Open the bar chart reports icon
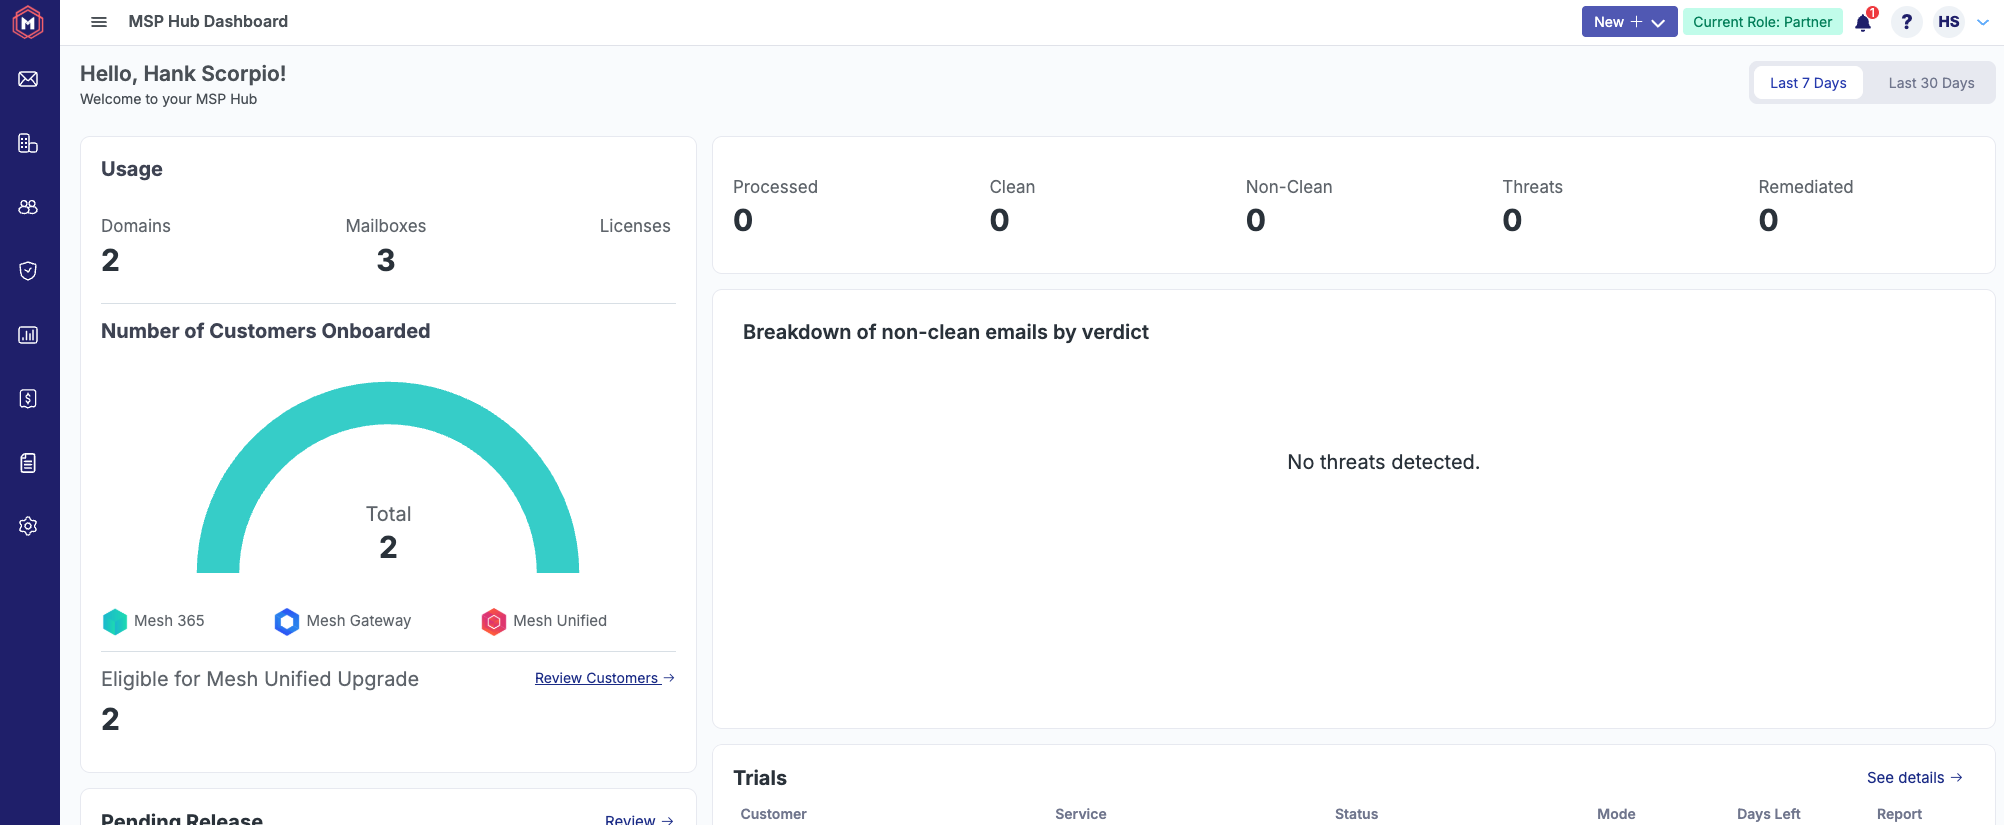The image size is (2004, 825). pos(28,335)
